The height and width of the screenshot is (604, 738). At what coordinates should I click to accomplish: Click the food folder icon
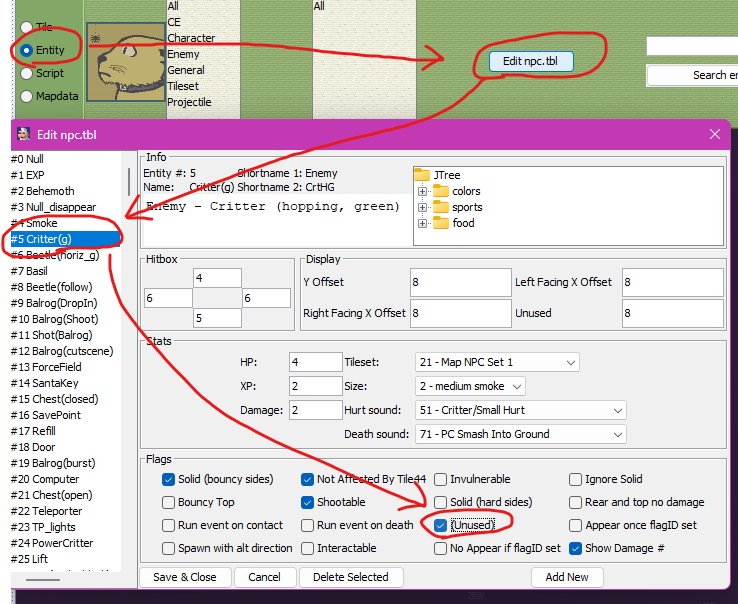tap(441, 223)
